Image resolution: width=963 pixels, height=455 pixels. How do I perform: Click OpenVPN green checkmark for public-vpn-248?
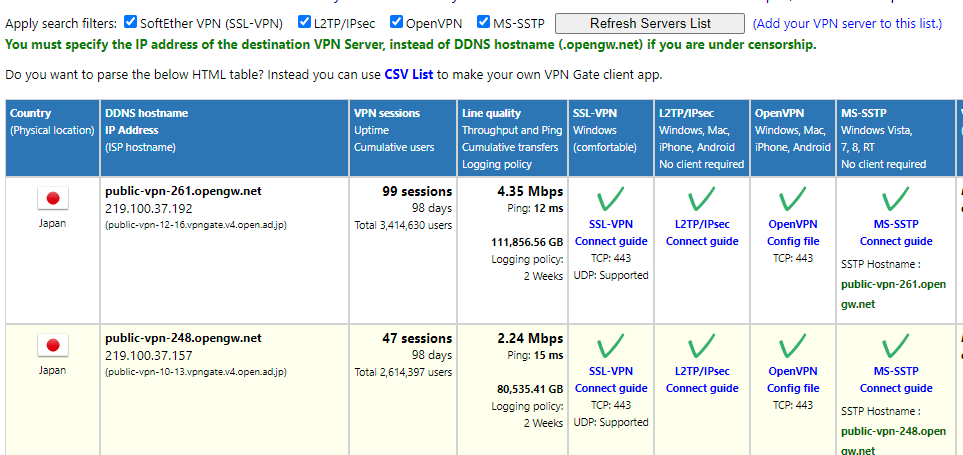tap(793, 346)
